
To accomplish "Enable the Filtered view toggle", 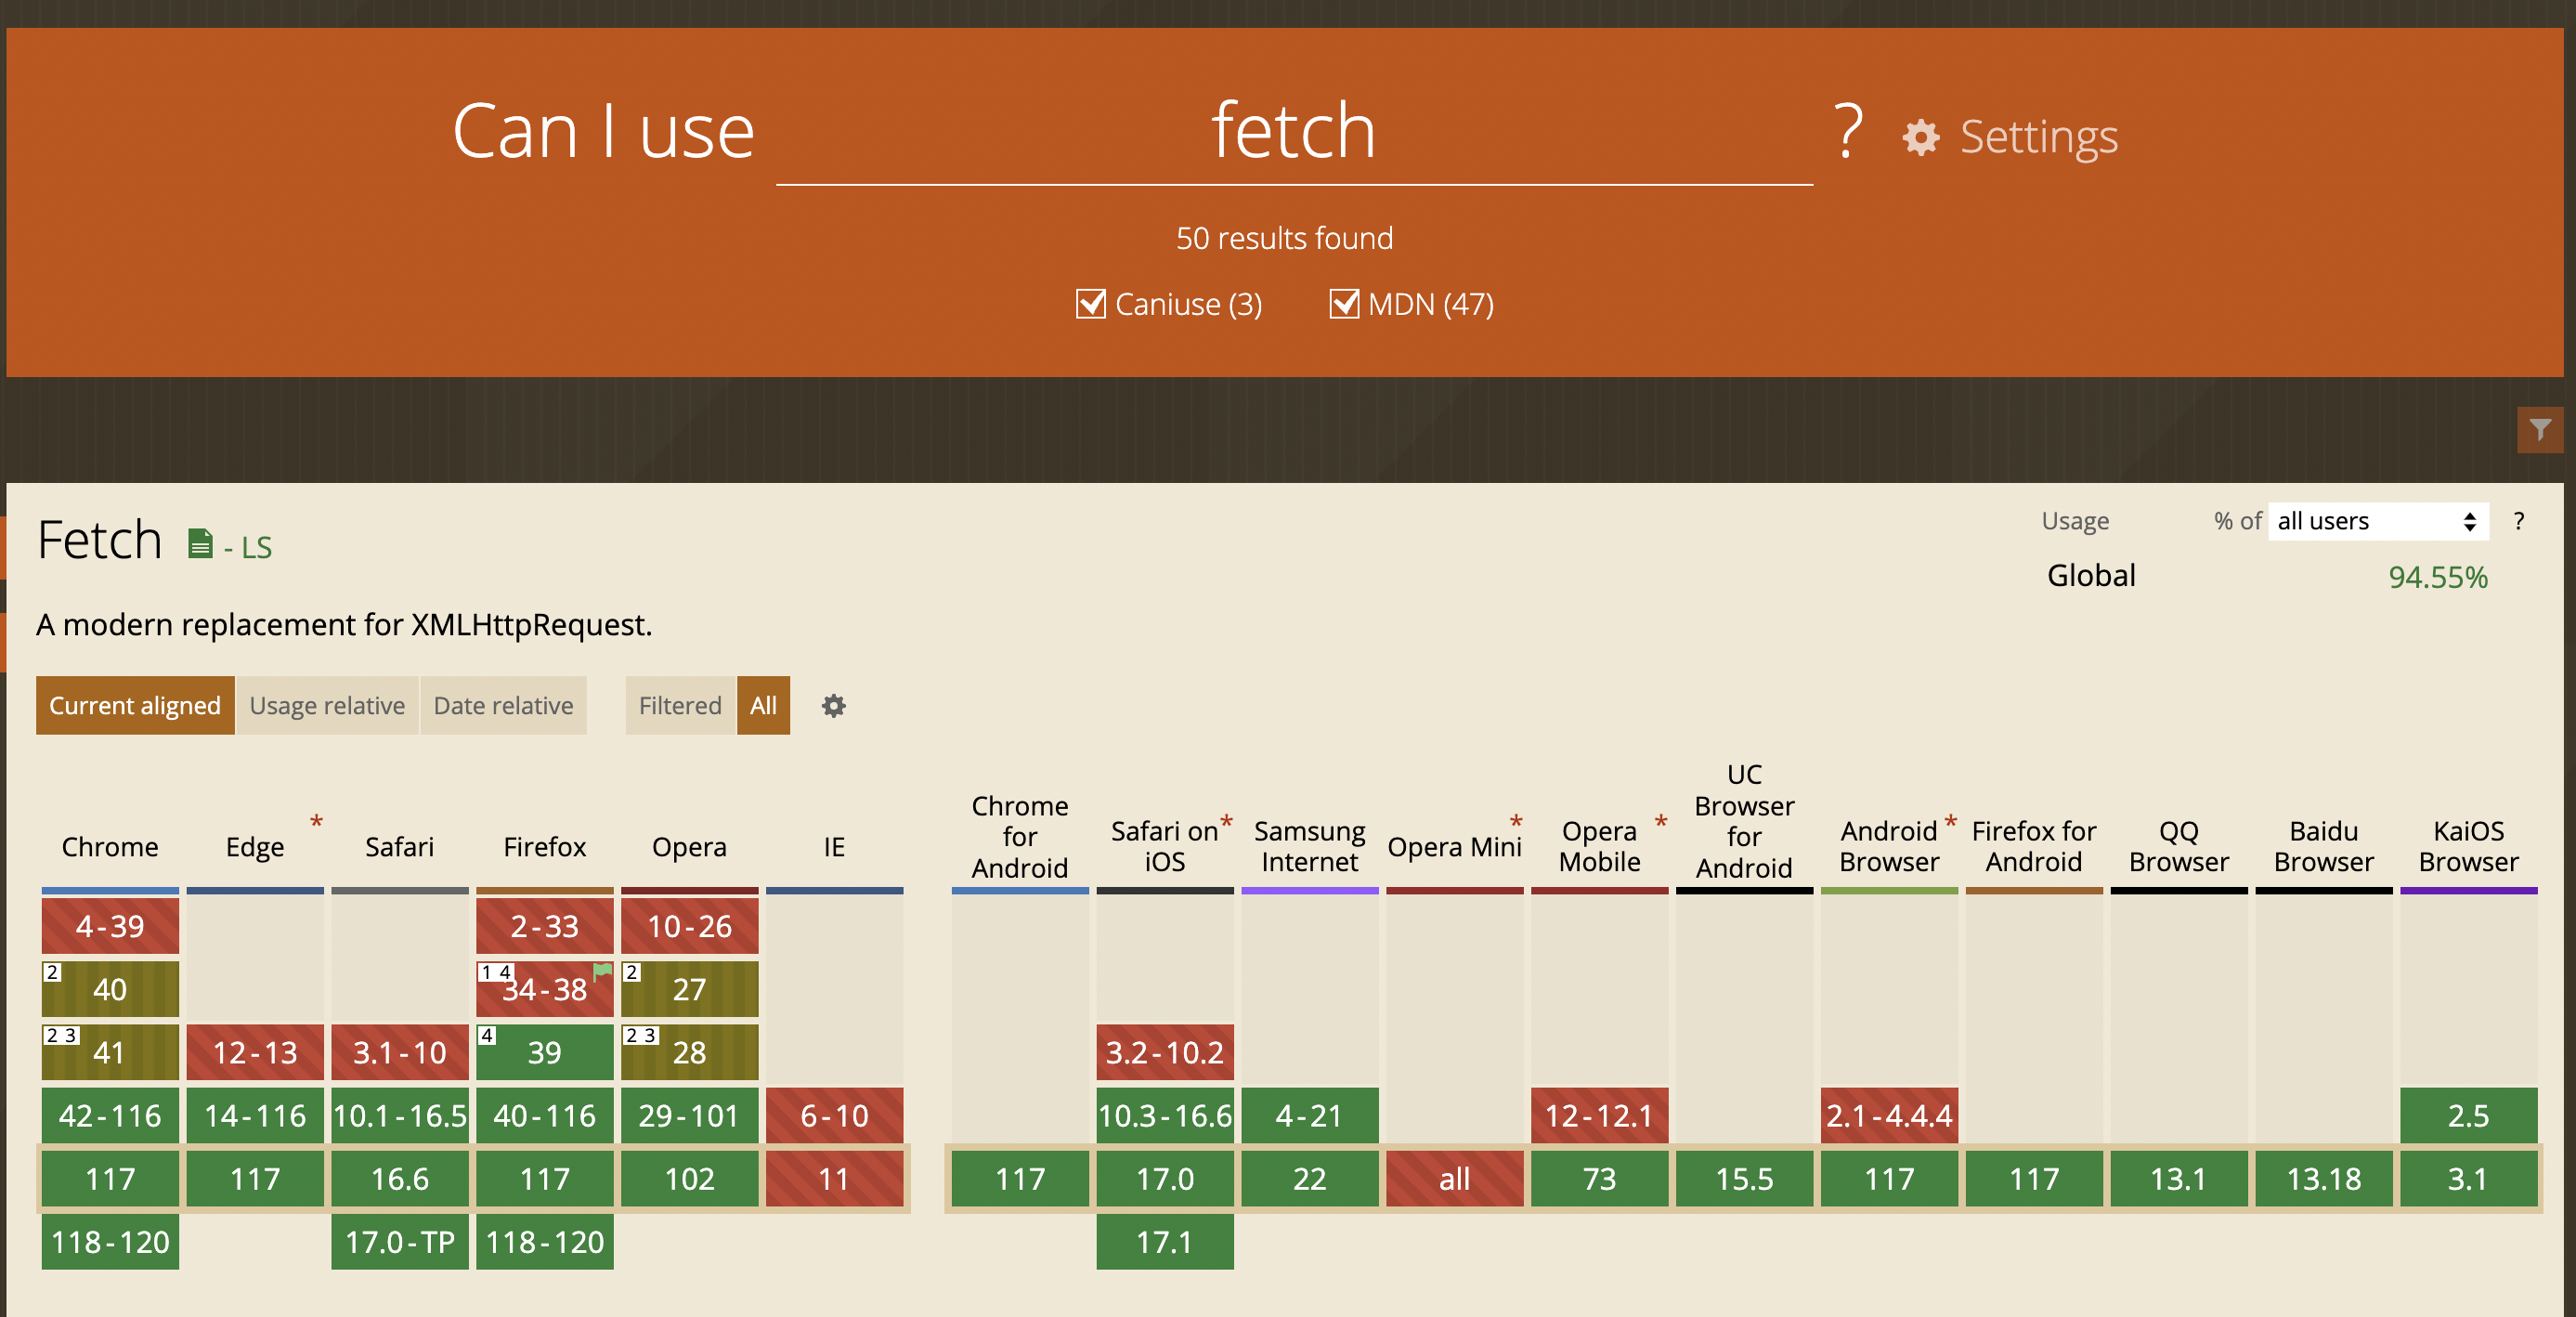I will pos(680,704).
